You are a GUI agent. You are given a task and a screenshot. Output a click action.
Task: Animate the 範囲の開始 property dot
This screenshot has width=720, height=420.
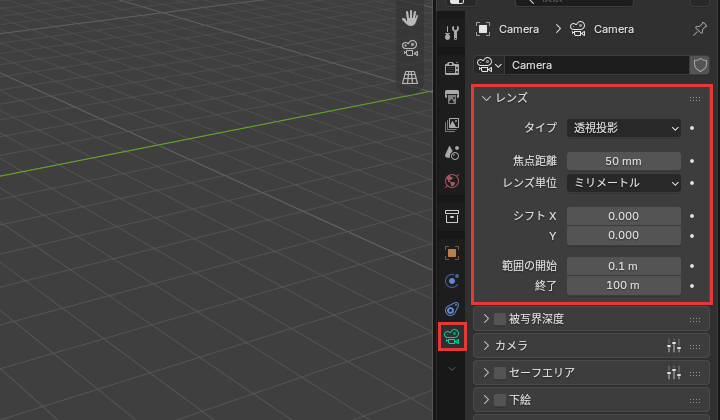click(x=692, y=266)
